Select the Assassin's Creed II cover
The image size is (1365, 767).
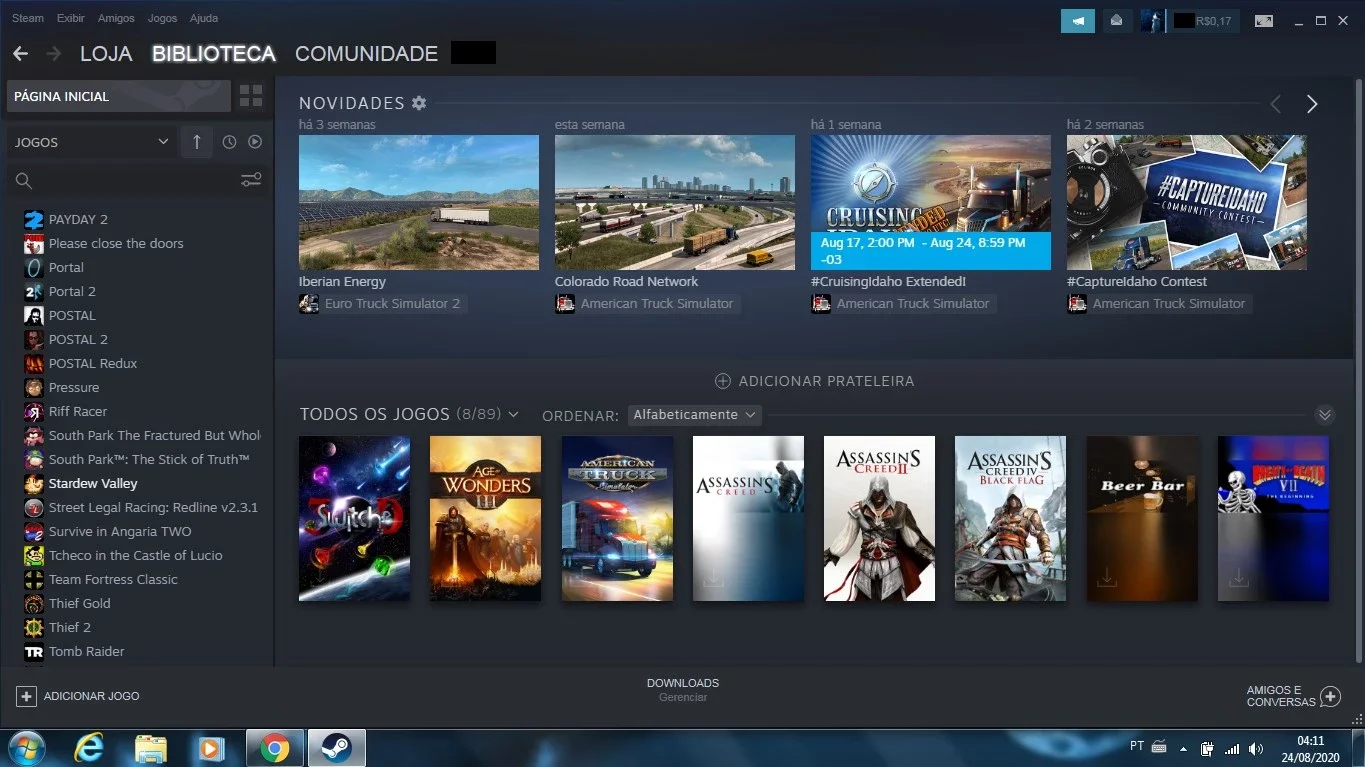click(879, 518)
